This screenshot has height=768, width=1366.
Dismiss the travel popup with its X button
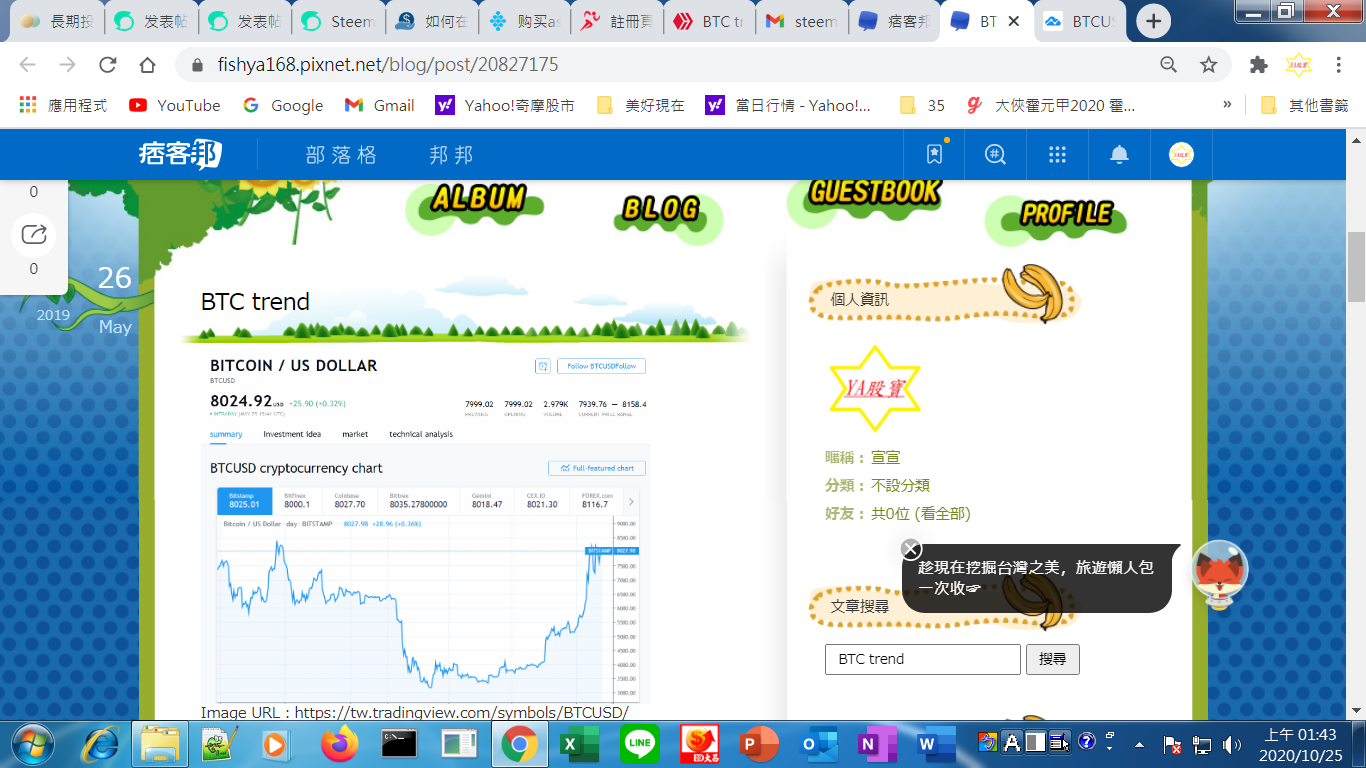[910, 549]
